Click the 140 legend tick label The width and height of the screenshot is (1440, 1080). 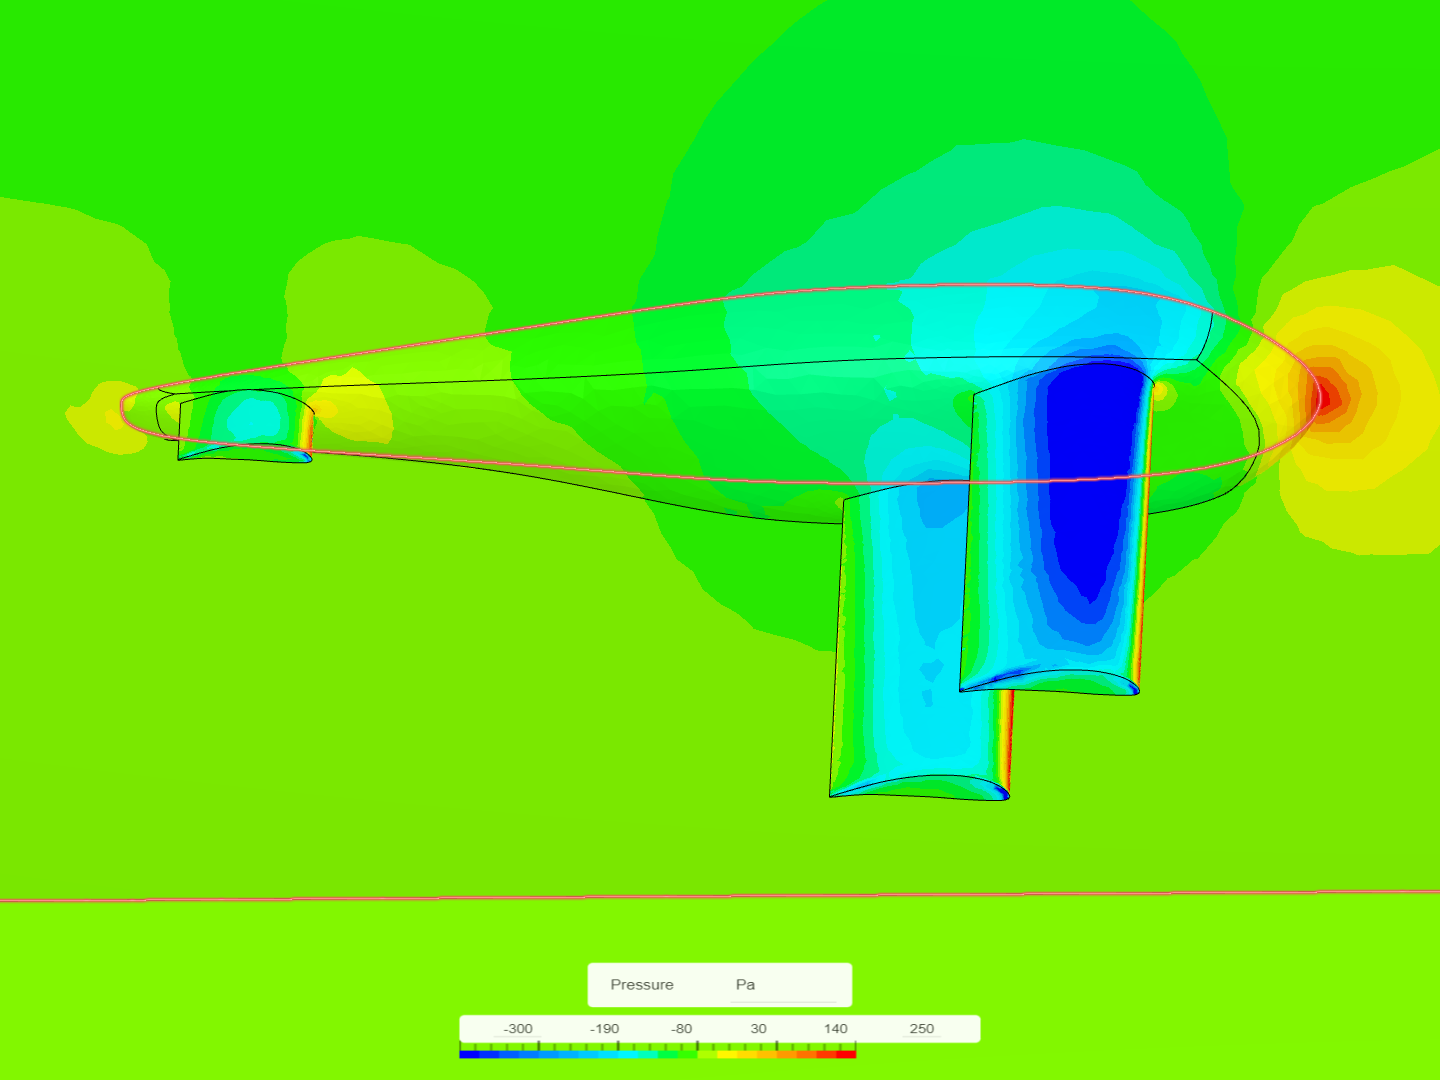pyautogui.click(x=836, y=1028)
